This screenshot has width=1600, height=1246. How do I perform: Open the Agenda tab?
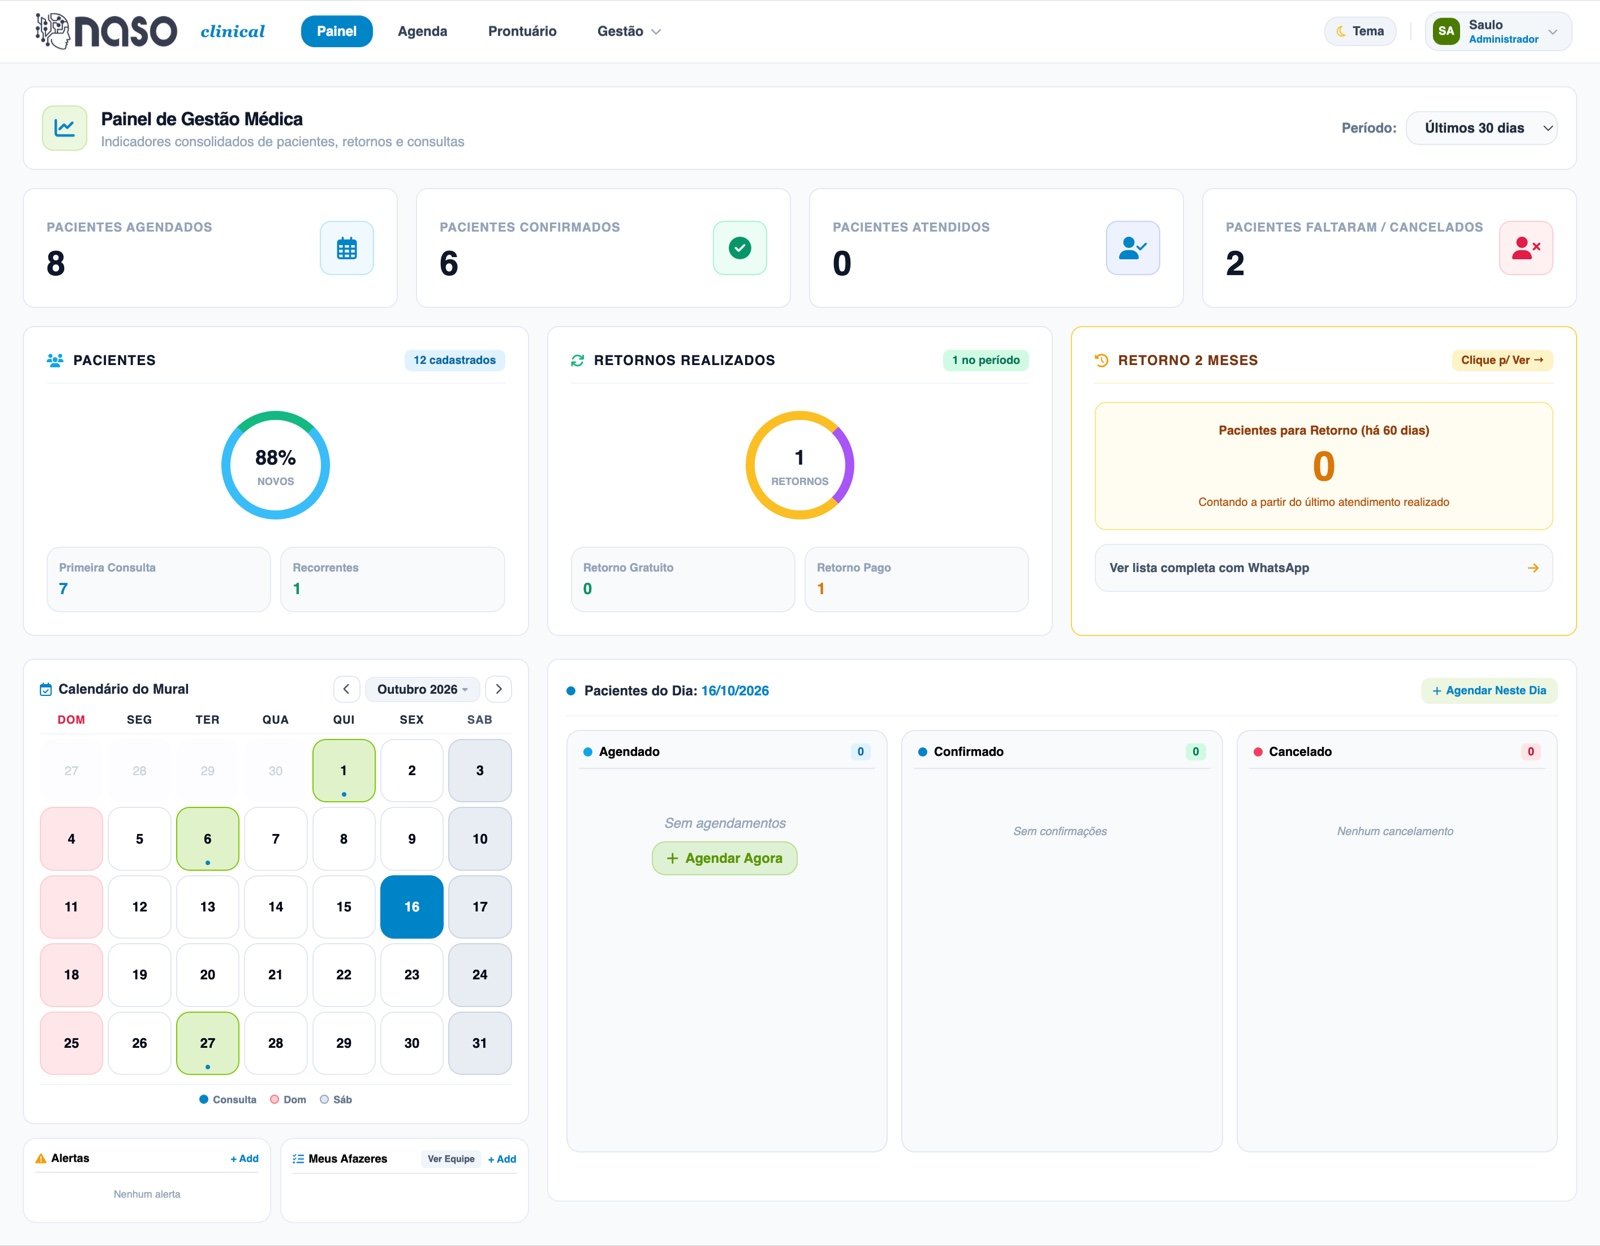[x=422, y=31]
